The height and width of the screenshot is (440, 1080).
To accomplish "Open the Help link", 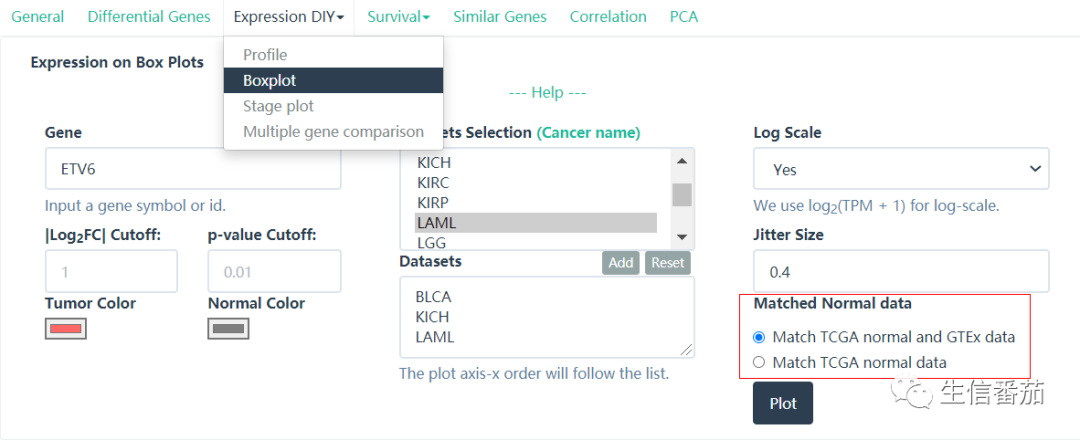I will (x=547, y=92).
